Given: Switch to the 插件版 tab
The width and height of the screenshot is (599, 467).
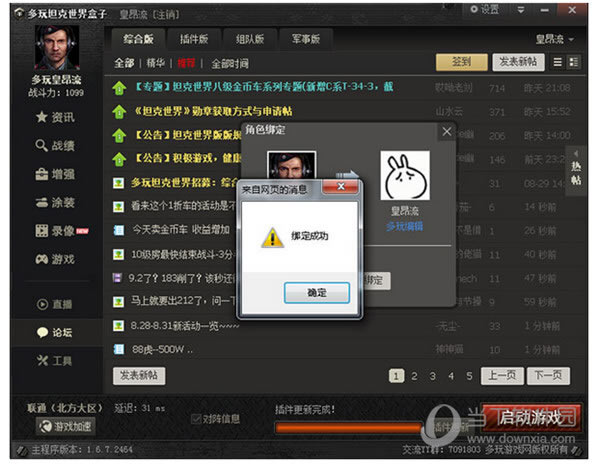Looking at the screenshot, I should pos(194,39).
